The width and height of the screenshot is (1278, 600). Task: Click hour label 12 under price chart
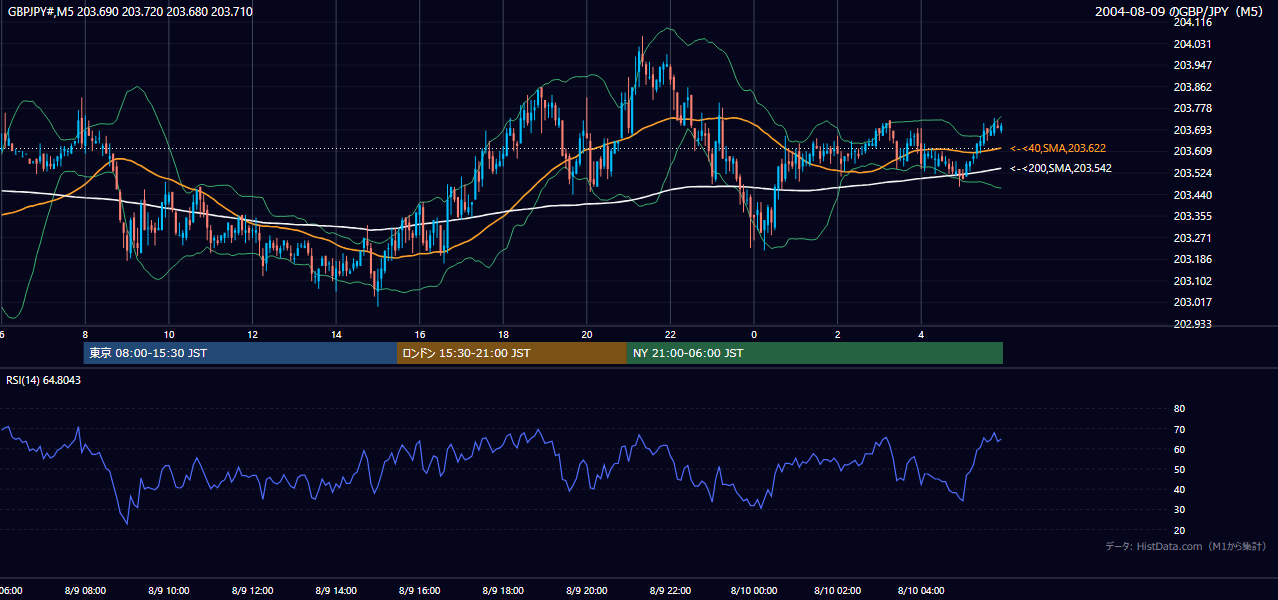(253, 334)
